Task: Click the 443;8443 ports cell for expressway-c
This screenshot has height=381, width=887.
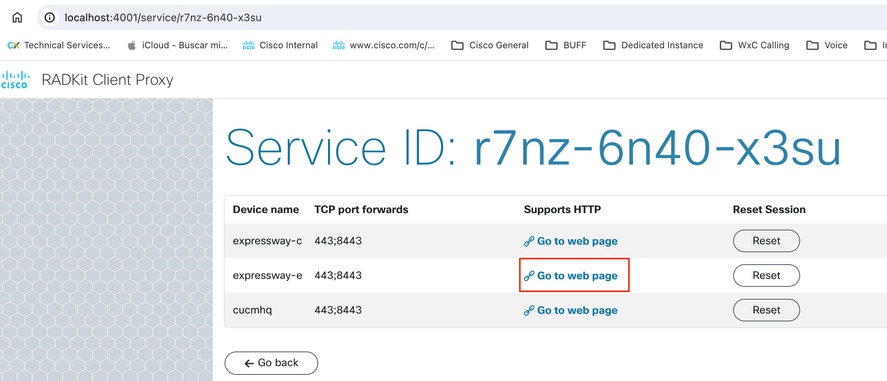Action: pos(338,241)
